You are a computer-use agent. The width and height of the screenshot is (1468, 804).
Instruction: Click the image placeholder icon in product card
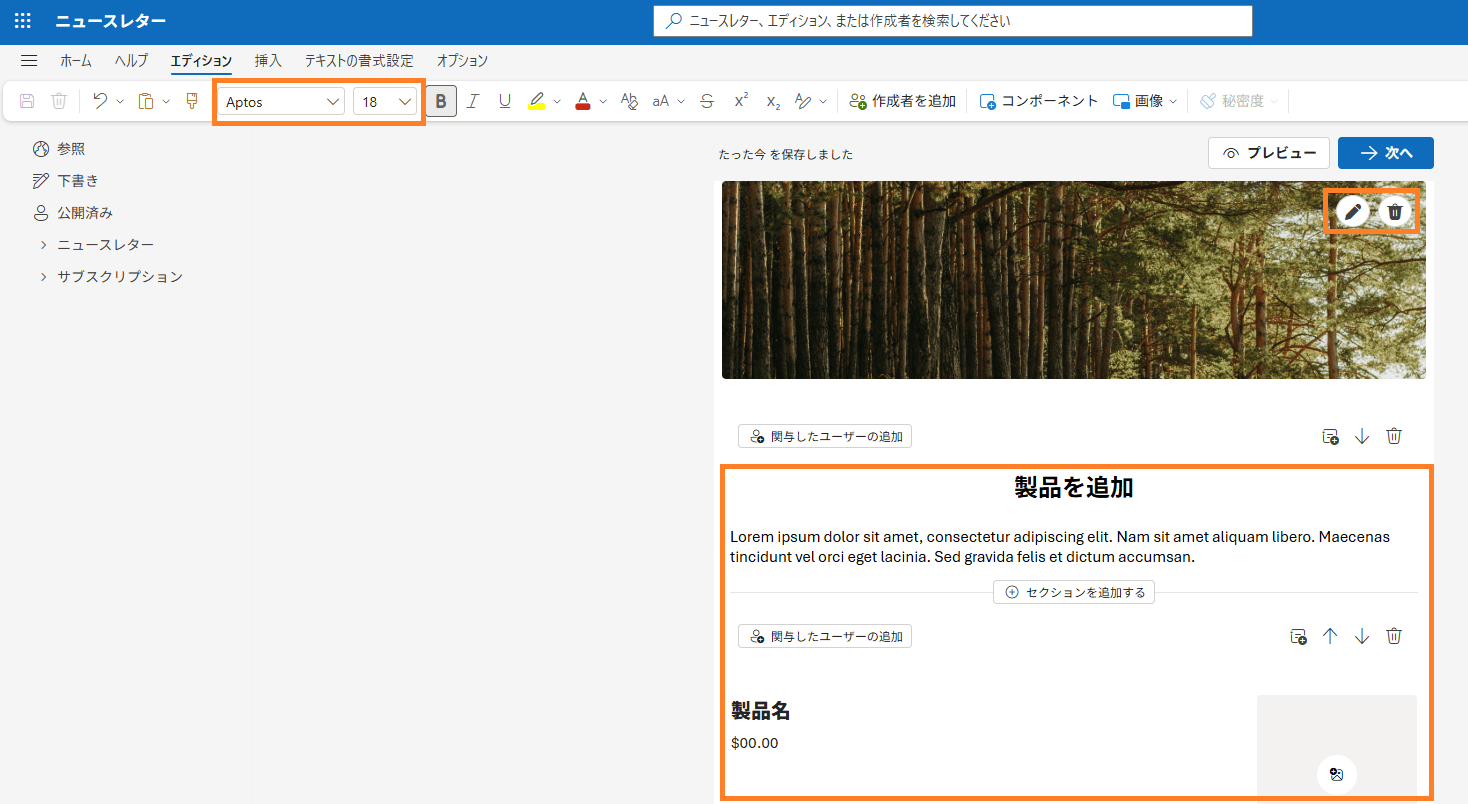[x=1336, y=774]
